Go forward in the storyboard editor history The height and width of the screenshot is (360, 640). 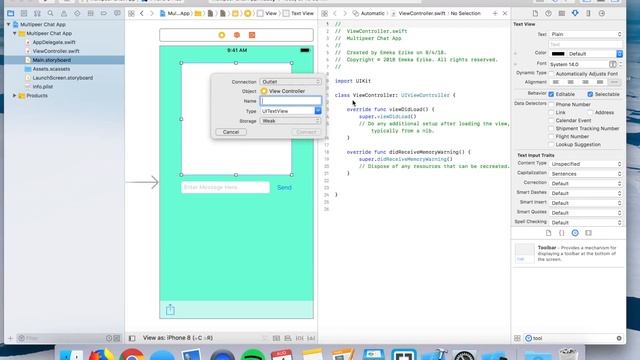pos(151,13)
